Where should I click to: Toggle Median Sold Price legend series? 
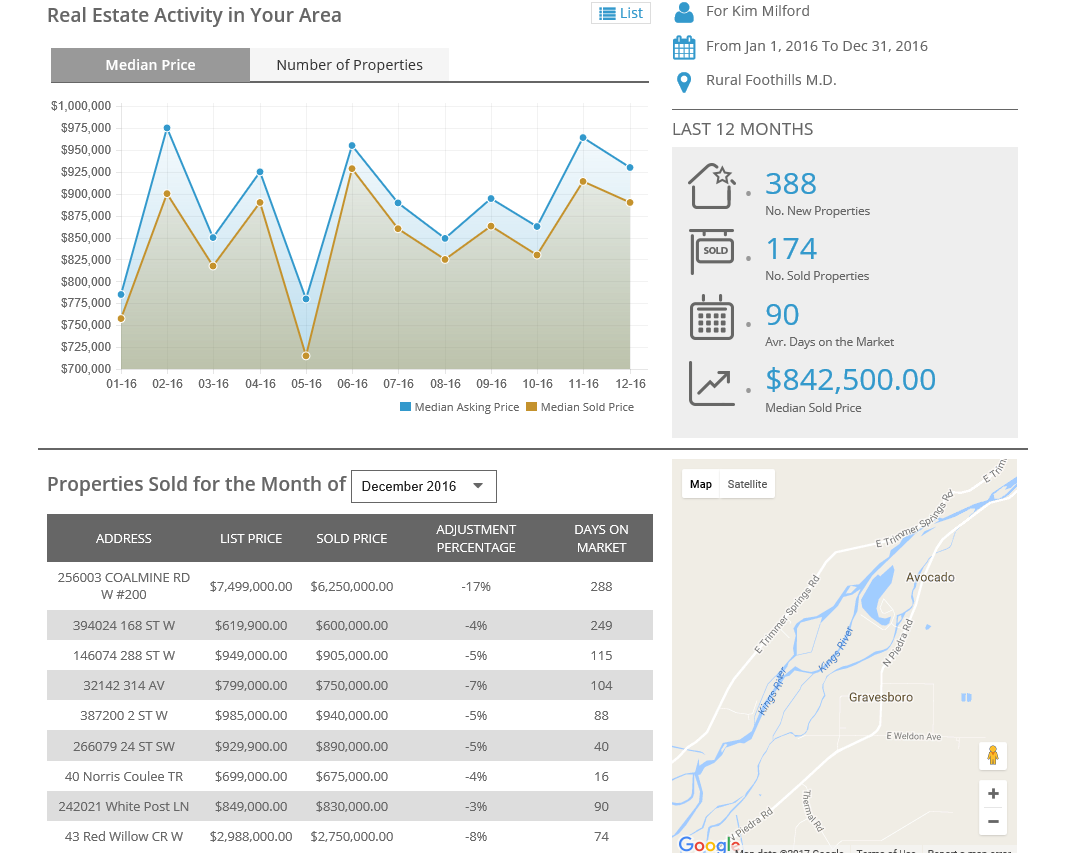[x=580, y=407]
